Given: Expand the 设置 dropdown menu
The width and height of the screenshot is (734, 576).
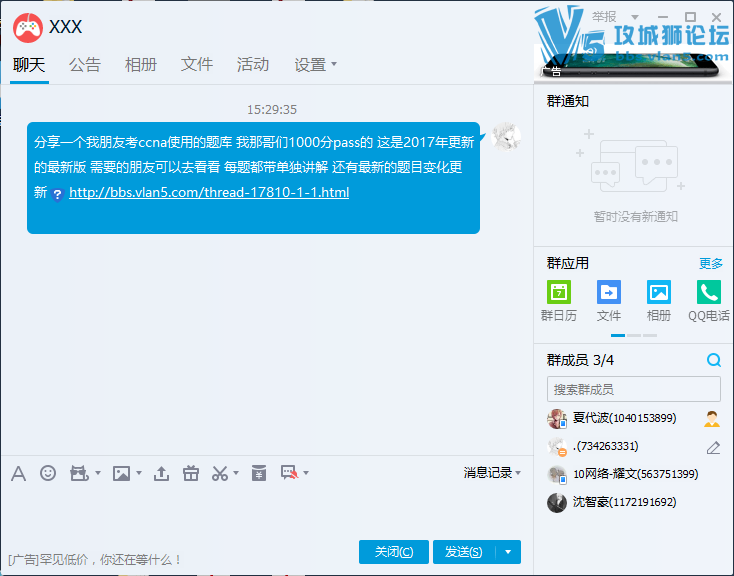Looking at the screenshot, I should point(315,65).
